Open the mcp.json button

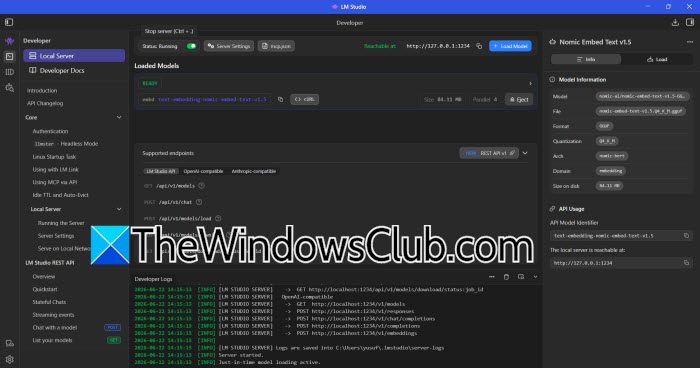276,46
